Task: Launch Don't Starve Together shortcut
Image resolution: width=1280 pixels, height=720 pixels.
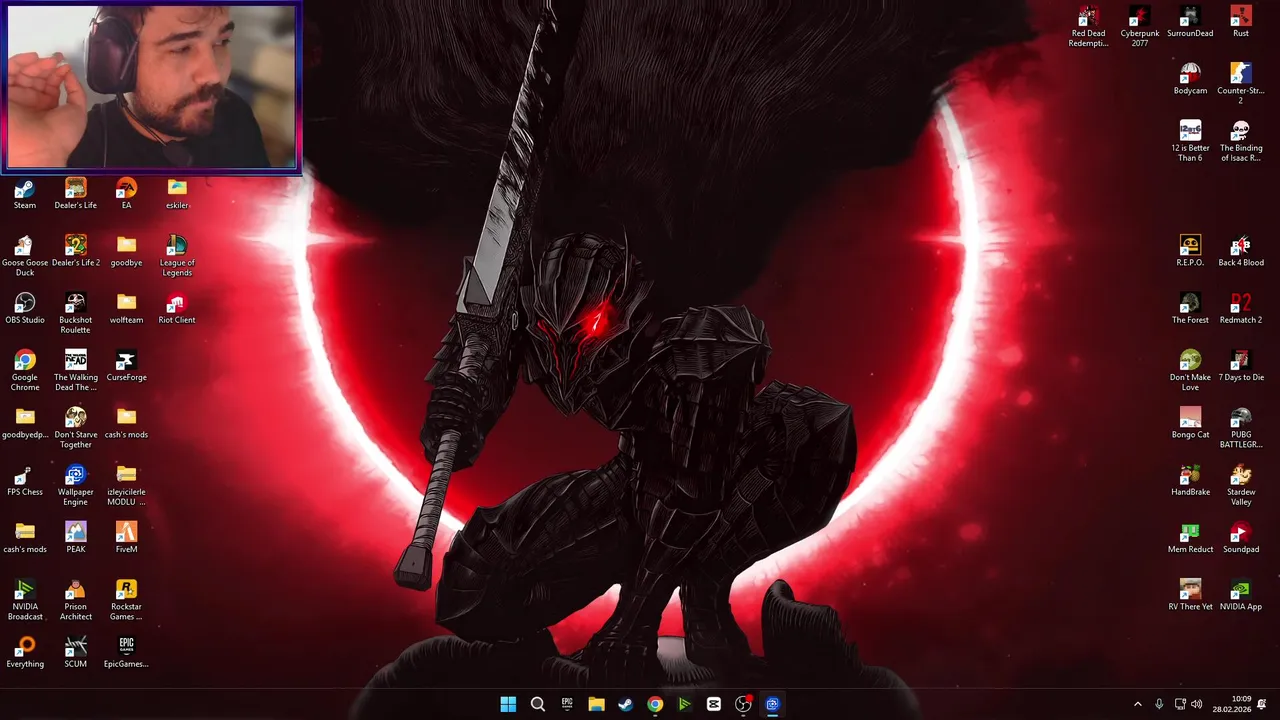Action: tap(76, 428)
